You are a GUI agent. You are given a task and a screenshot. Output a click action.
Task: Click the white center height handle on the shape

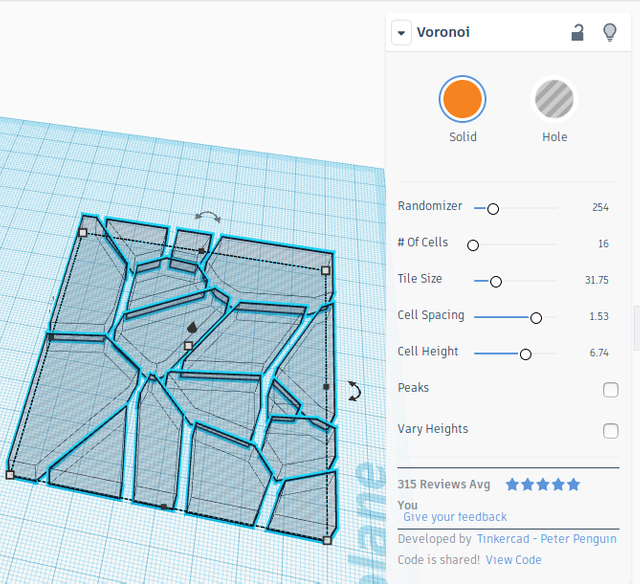(188, 346)
